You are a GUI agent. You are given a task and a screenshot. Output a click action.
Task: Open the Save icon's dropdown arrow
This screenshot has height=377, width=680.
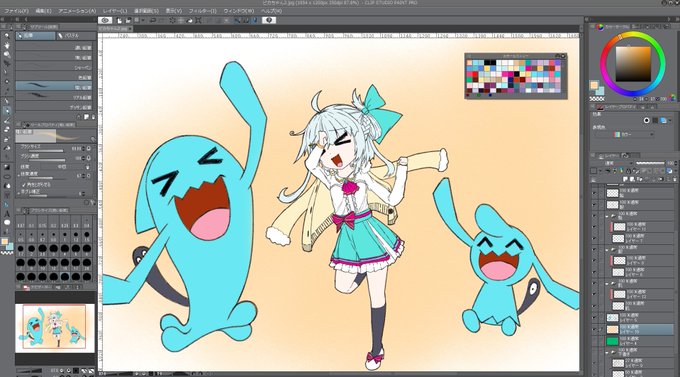142,20
